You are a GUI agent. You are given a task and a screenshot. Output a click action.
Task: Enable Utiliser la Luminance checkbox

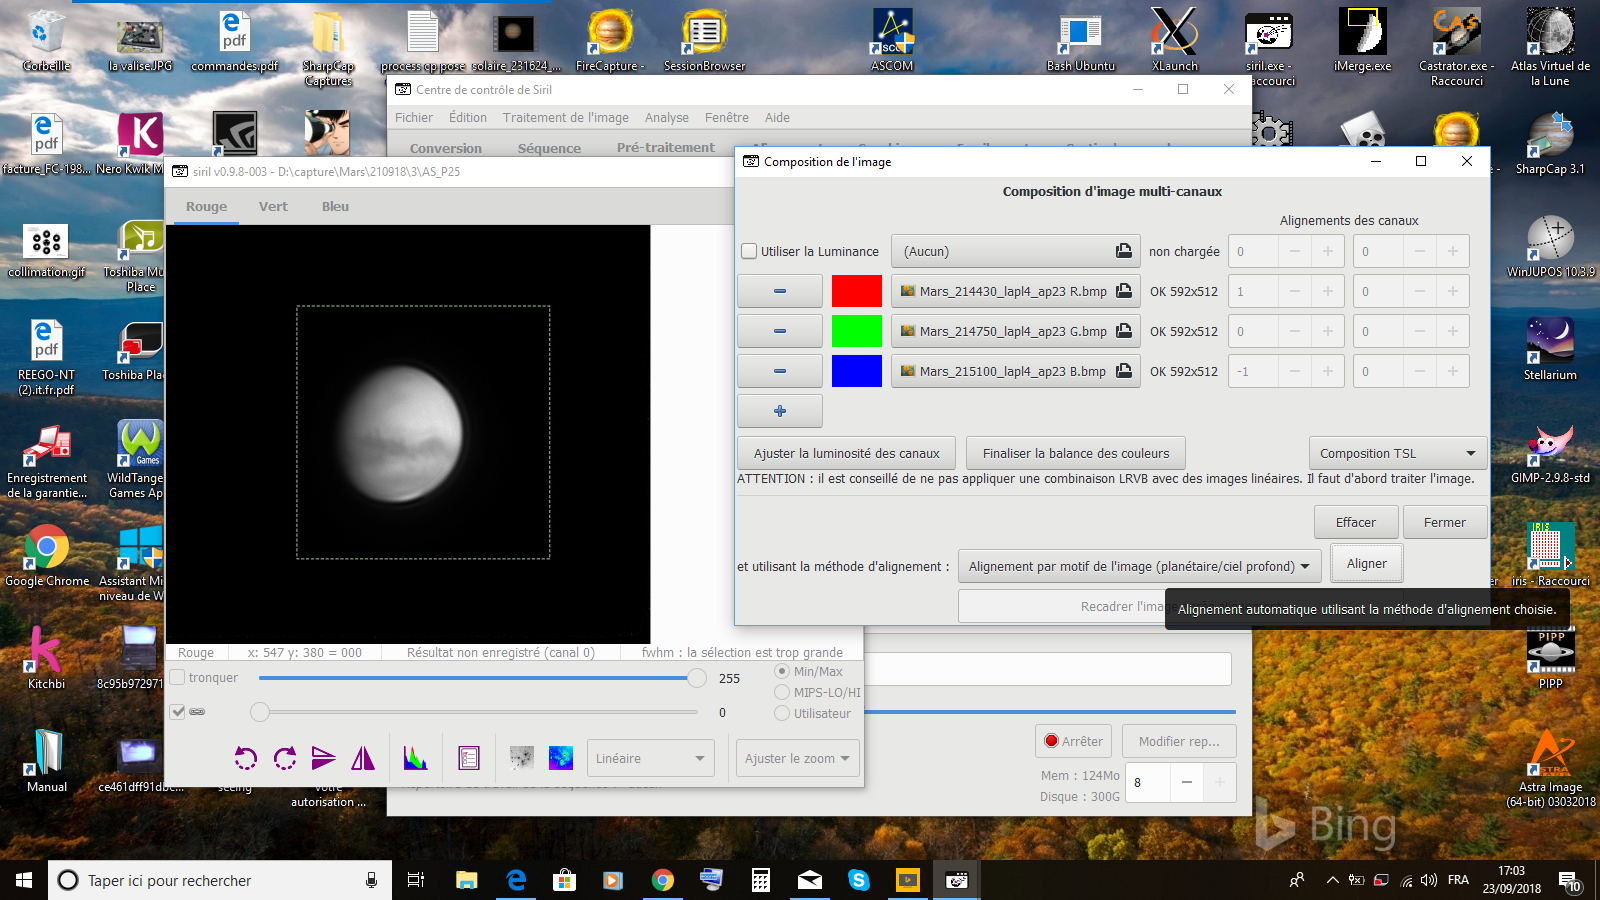[749, 252]
